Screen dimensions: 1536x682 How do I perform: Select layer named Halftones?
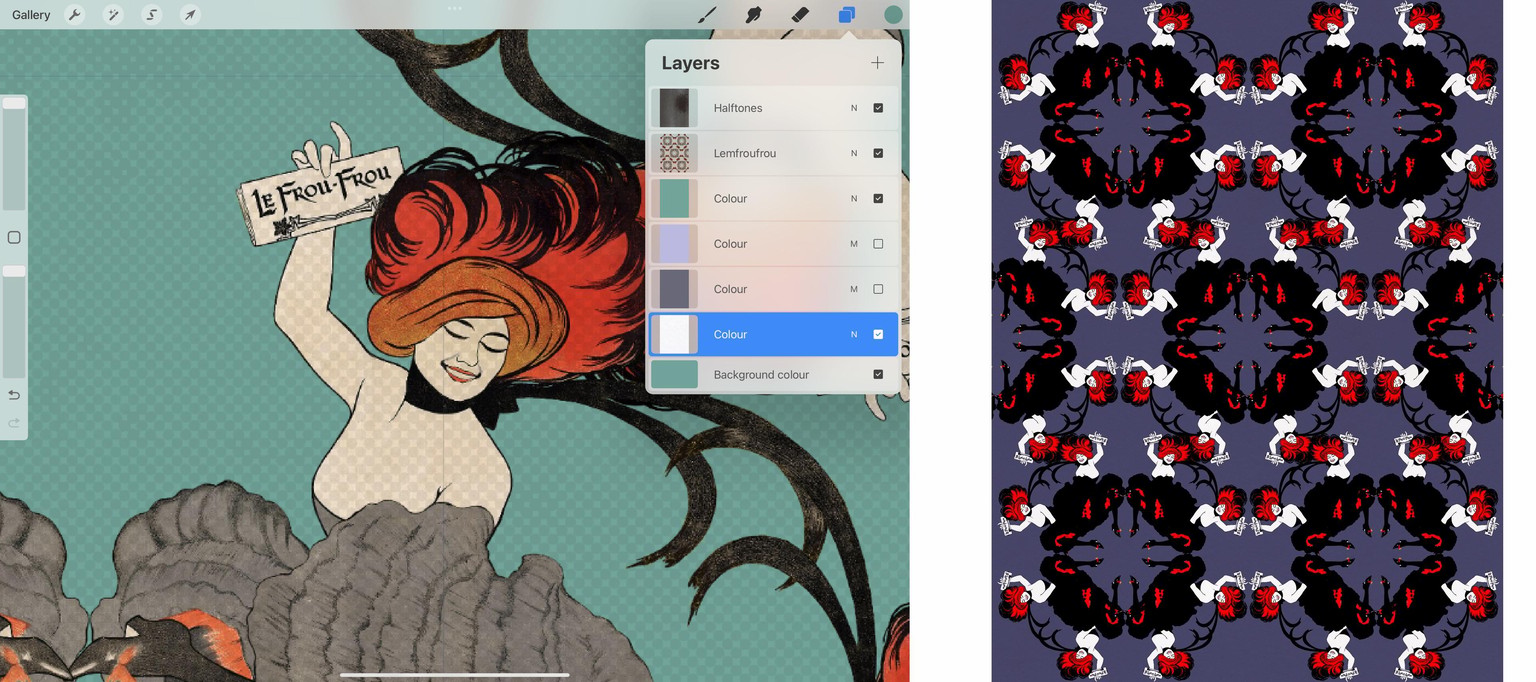pos(738,108)
